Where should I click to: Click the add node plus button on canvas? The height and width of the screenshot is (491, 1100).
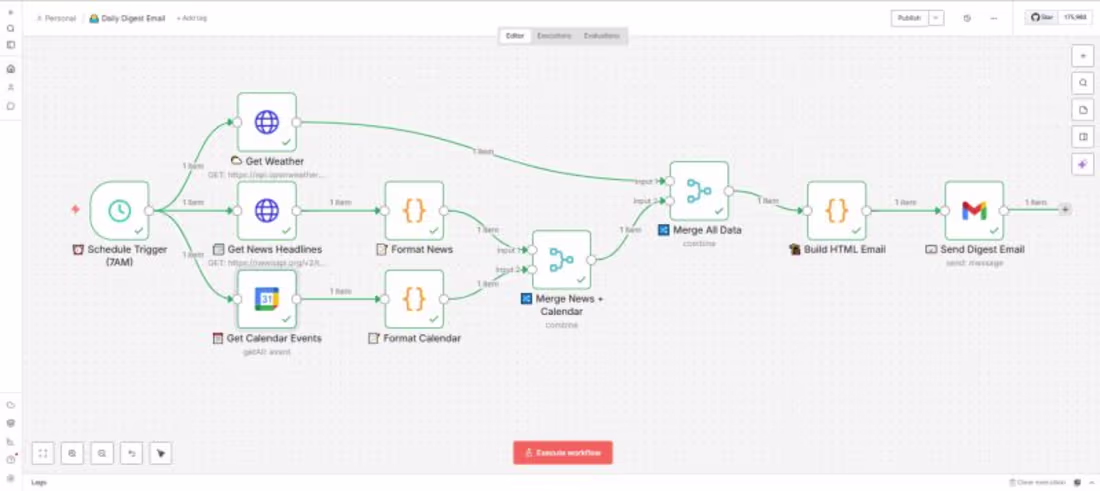tap(1082, 55)
